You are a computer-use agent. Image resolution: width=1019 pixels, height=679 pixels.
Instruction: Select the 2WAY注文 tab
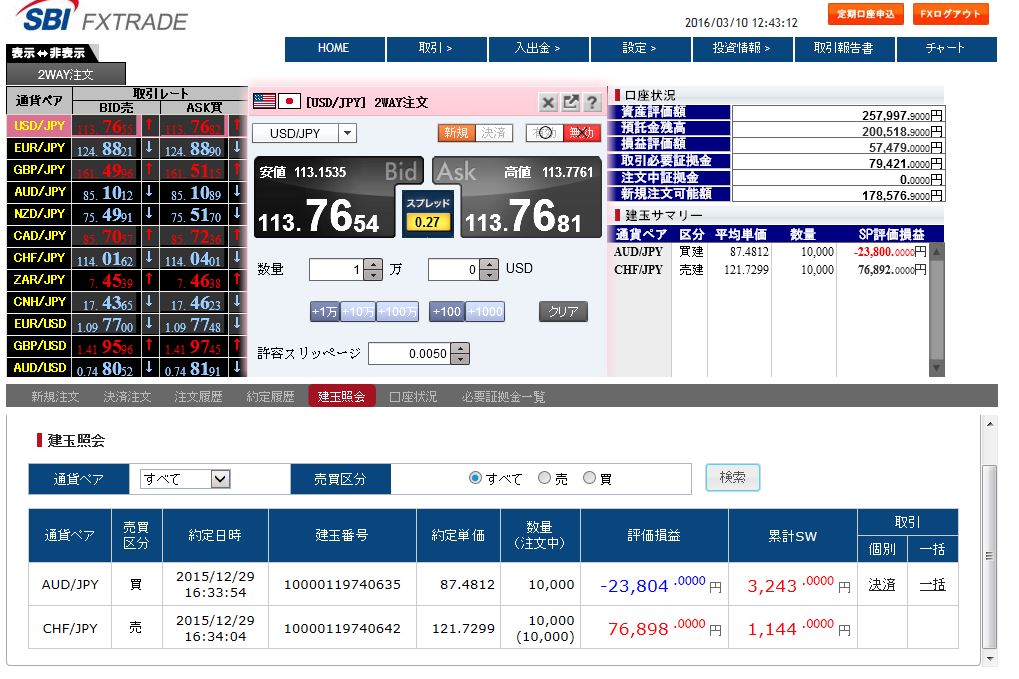(66, 74)
